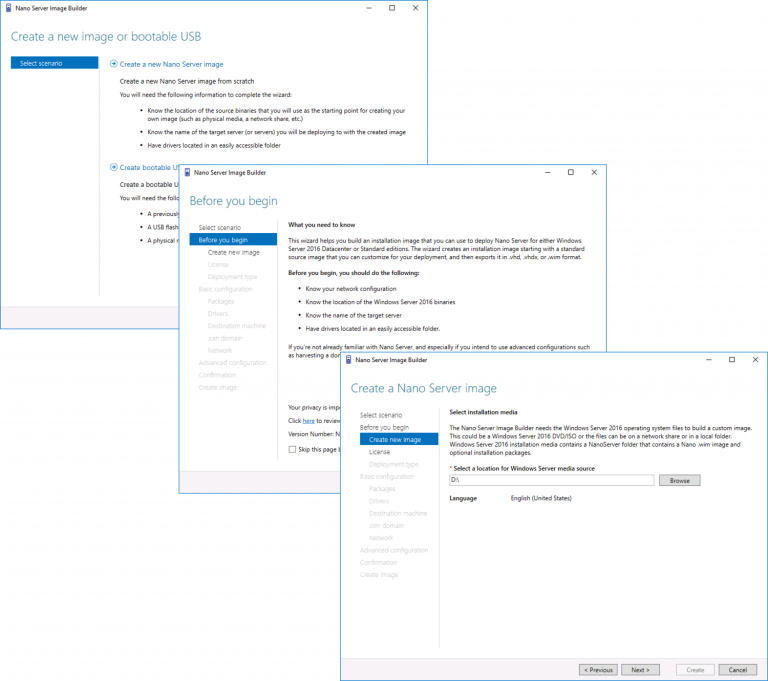768x681 pixels.
Task: Click Advanced configuration step in middle window
Action: click(x=233, y=363)
